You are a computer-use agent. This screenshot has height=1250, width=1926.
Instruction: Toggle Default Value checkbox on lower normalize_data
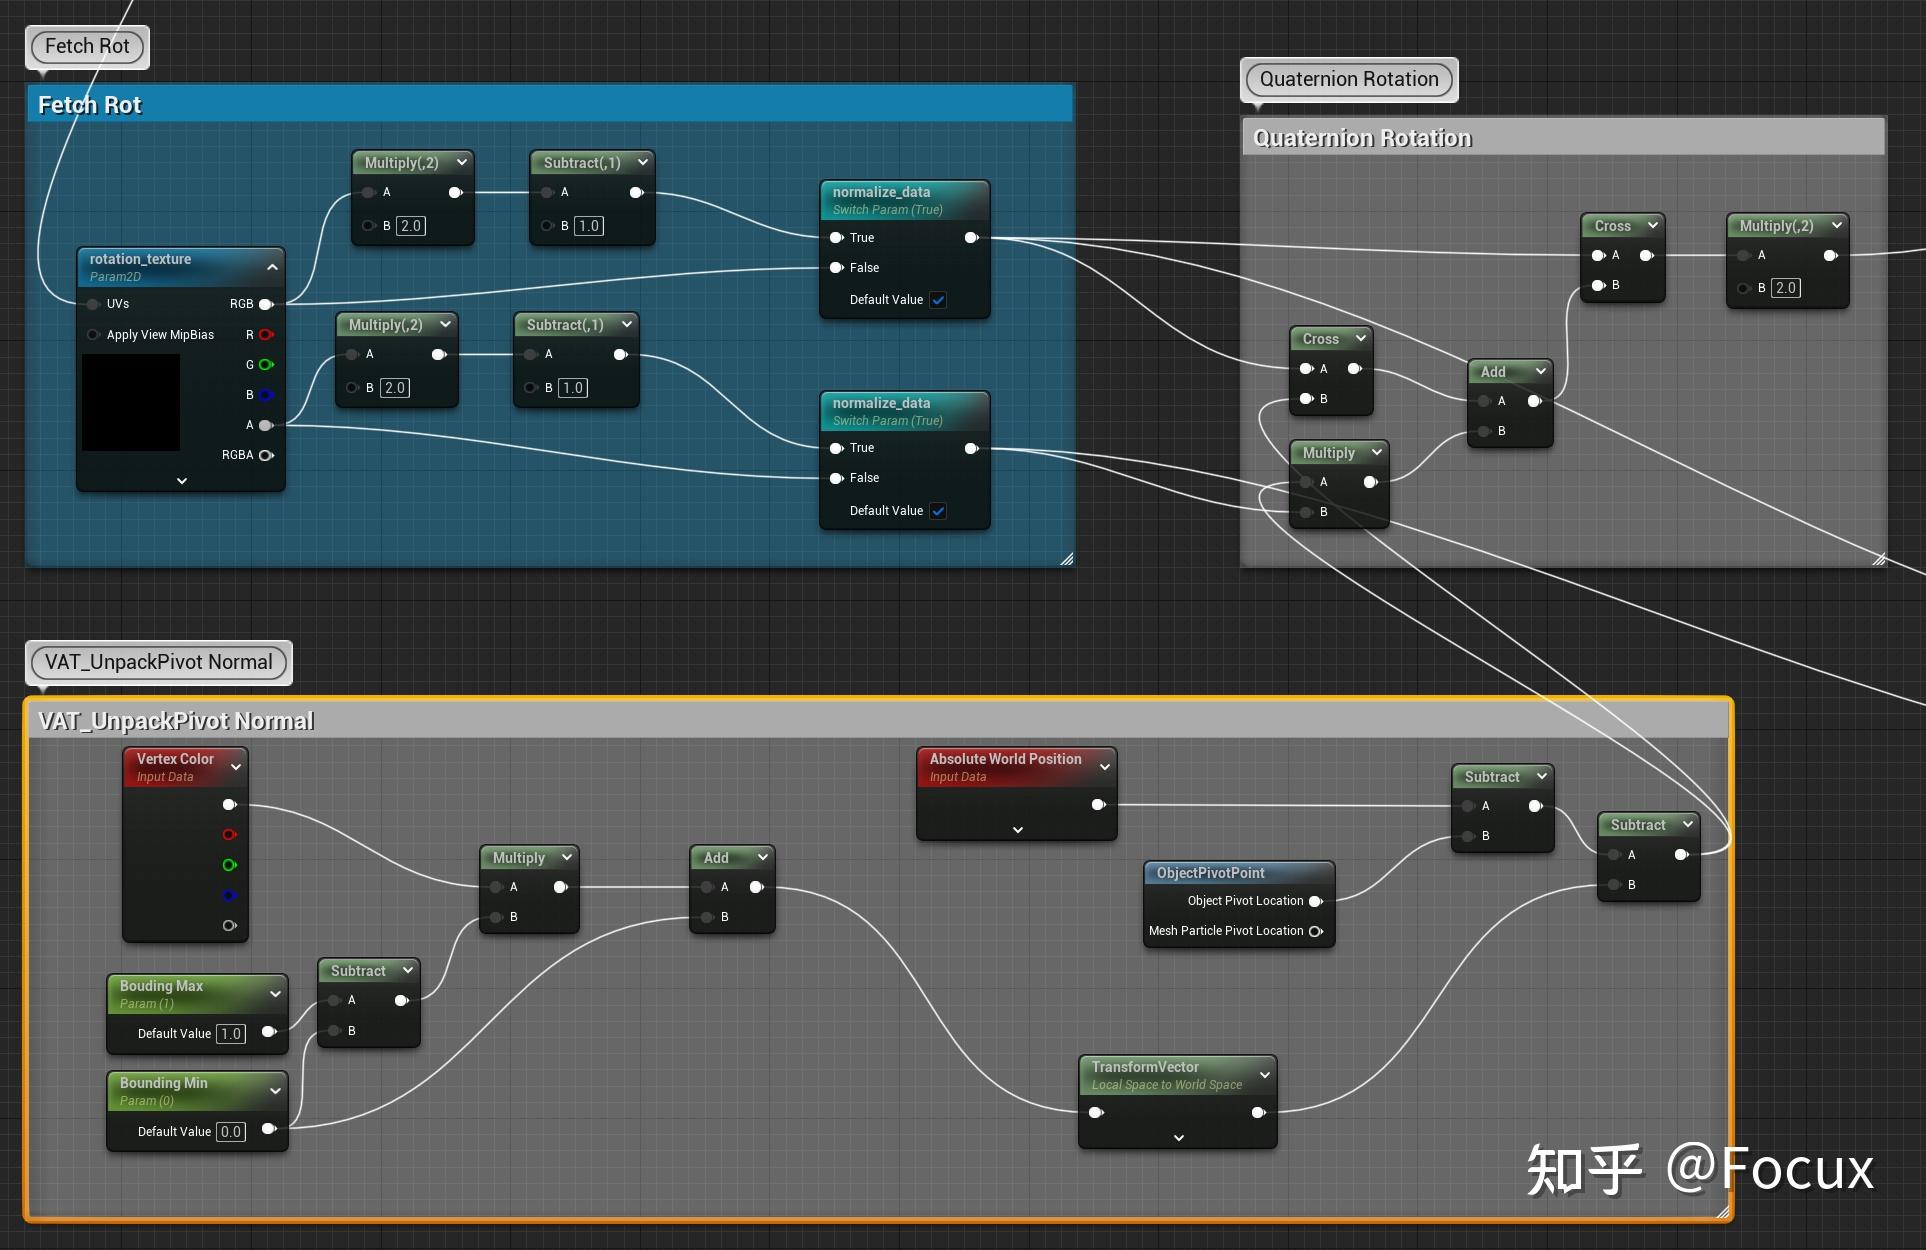[938, 511]
